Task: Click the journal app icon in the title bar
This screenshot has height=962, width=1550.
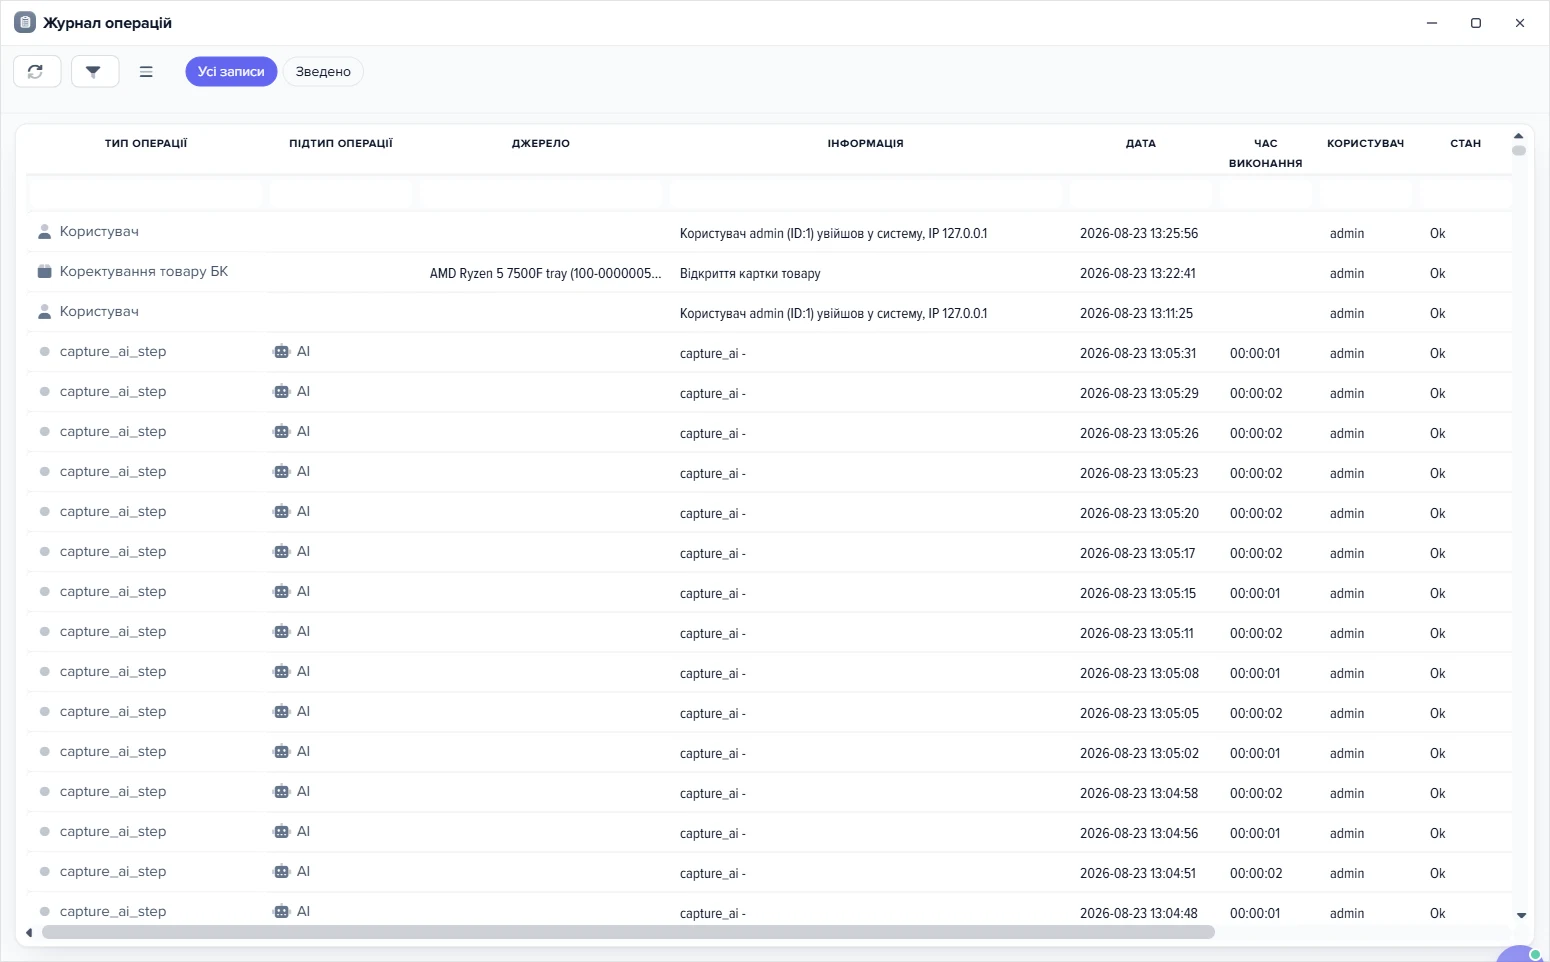Action: pos(25,22)
